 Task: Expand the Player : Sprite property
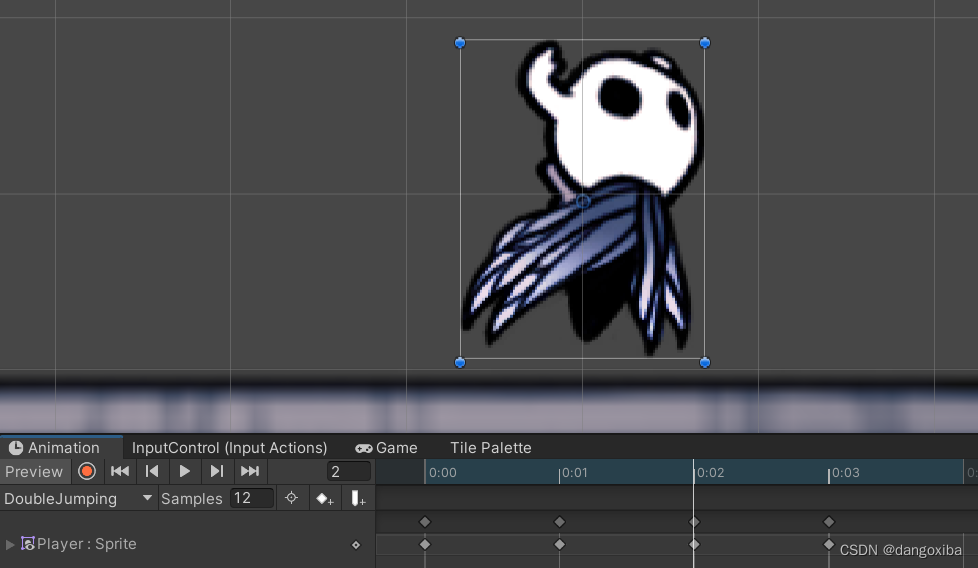[x=10, y=544]
